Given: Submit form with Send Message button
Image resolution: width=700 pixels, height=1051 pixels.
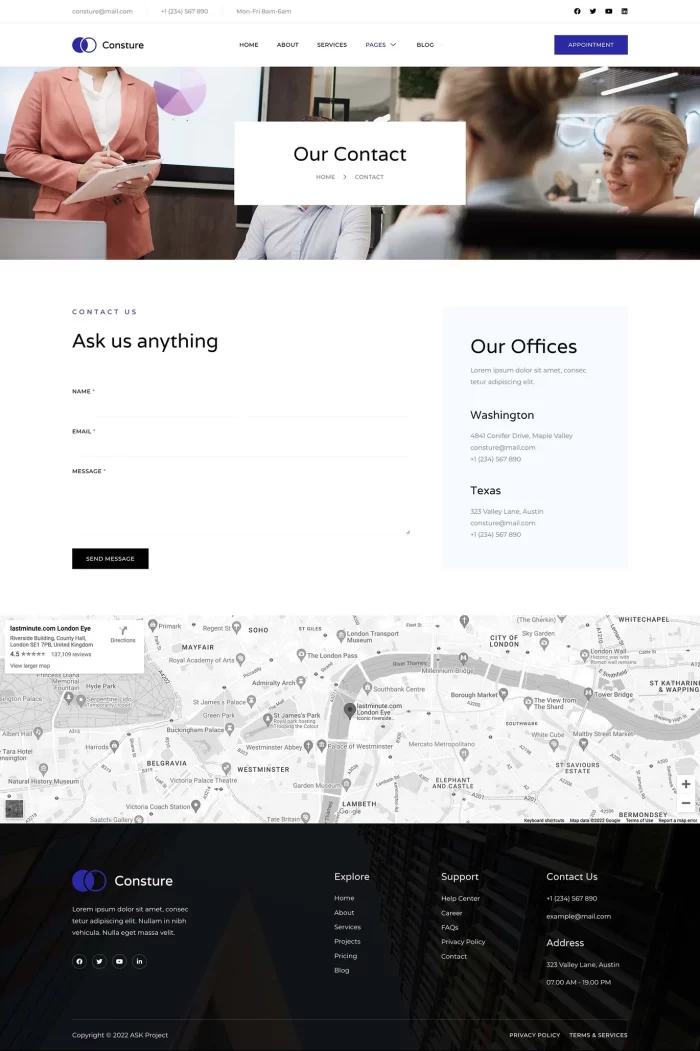Looking at the screenshot, I should click(x=110, y=559).
